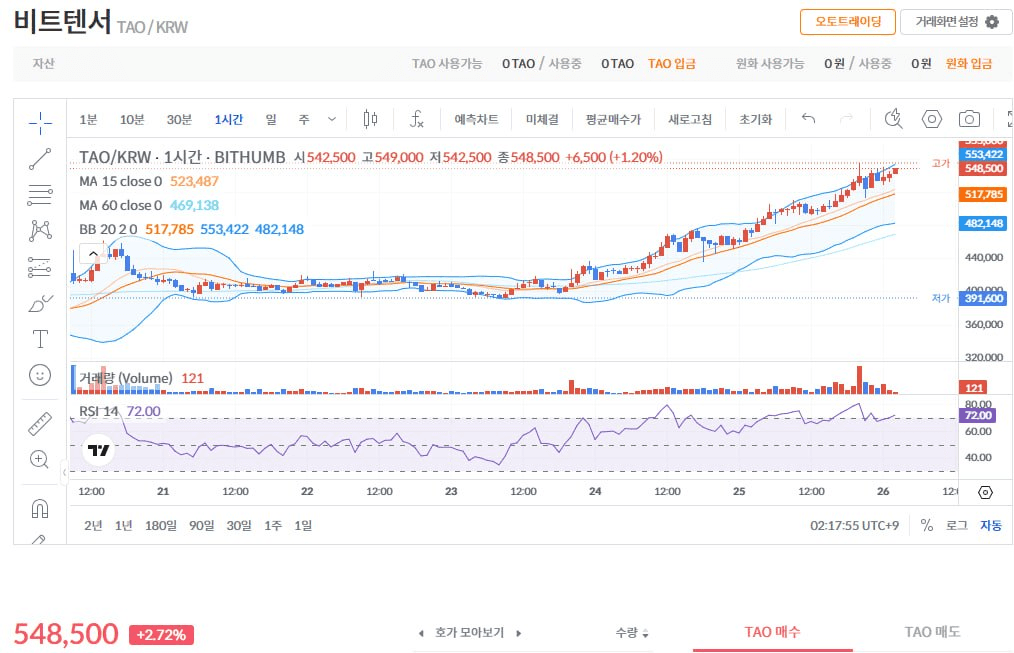This screenshot has height=653, width=1014.
Task: Open the 원화 입금 link
Action: tap(968, 64)
